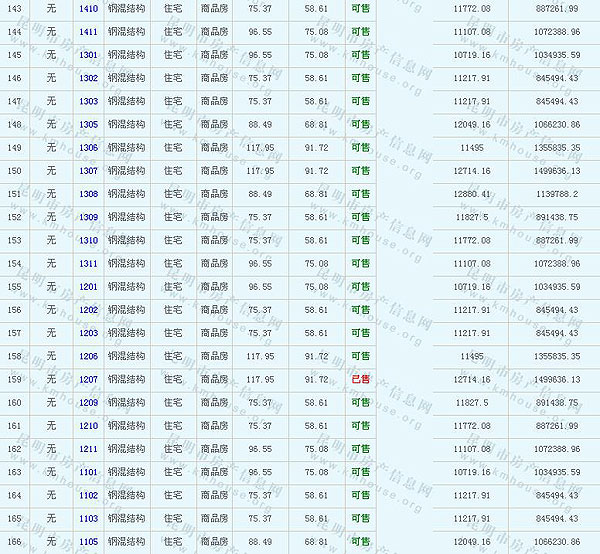Open room 1103 link

click(88, 518)
